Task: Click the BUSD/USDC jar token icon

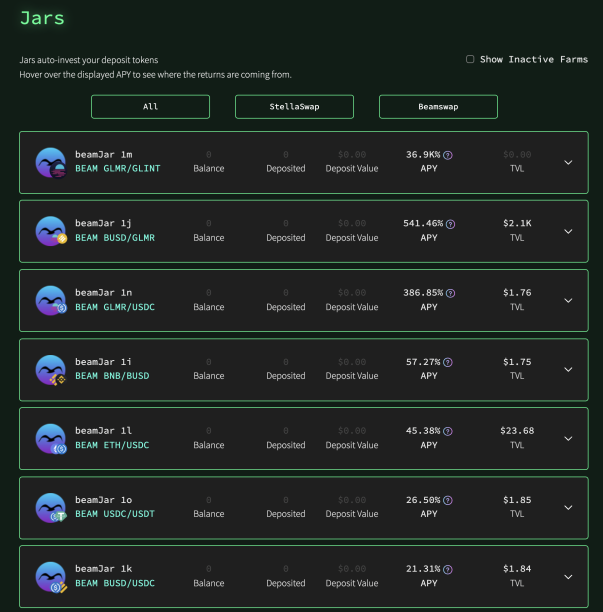Action: [51, 577]
